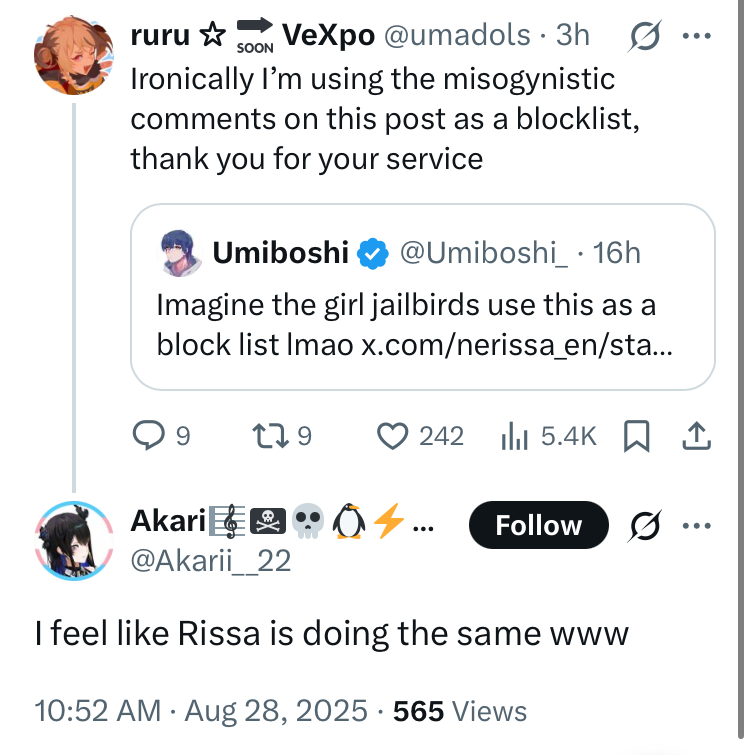Open the @umadols profile handle
Viewport: 750px width, 755px height.
pyautogui.click(x=457, y=35)
